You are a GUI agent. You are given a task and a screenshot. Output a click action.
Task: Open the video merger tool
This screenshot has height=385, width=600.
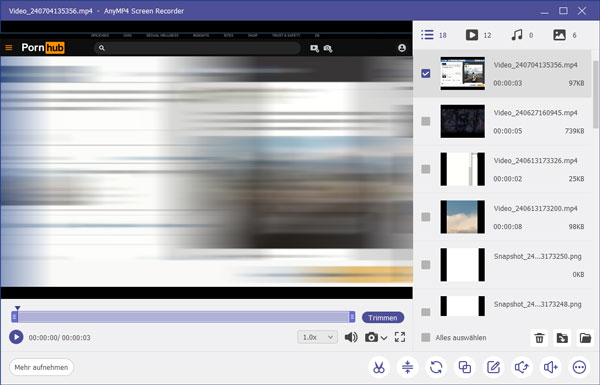(x=465, y=367)
